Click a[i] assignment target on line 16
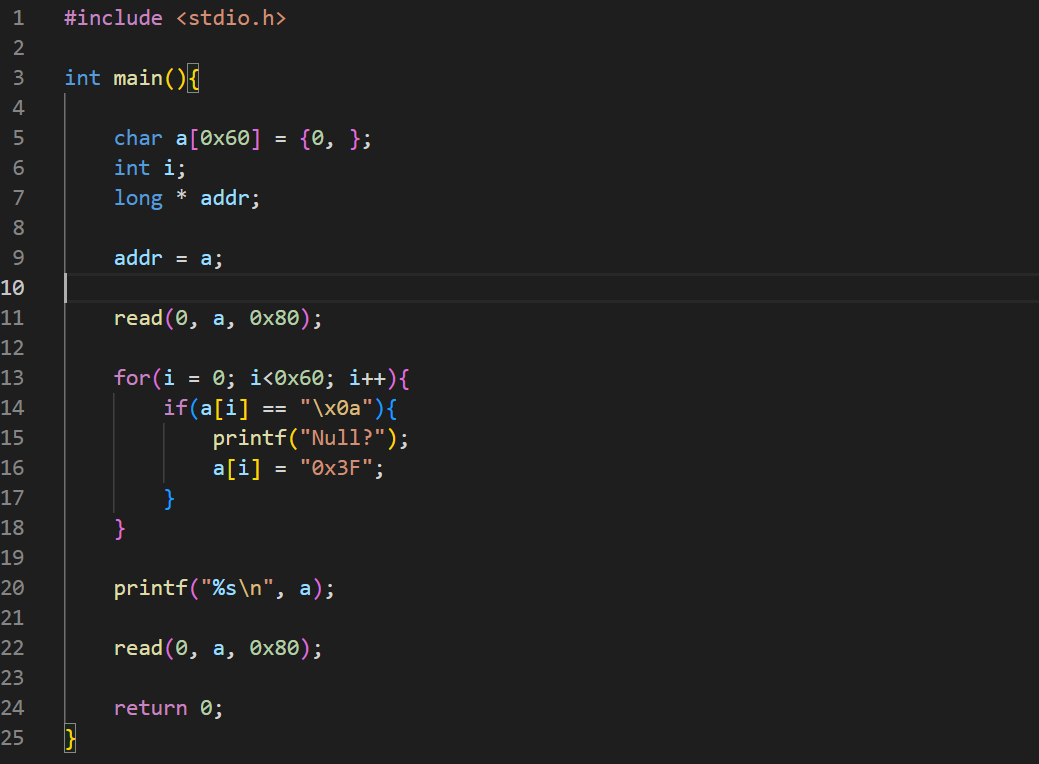Image resolution: width=1039 pixels, height=764 pixels. pyautogui.click(x=237, y=468)
